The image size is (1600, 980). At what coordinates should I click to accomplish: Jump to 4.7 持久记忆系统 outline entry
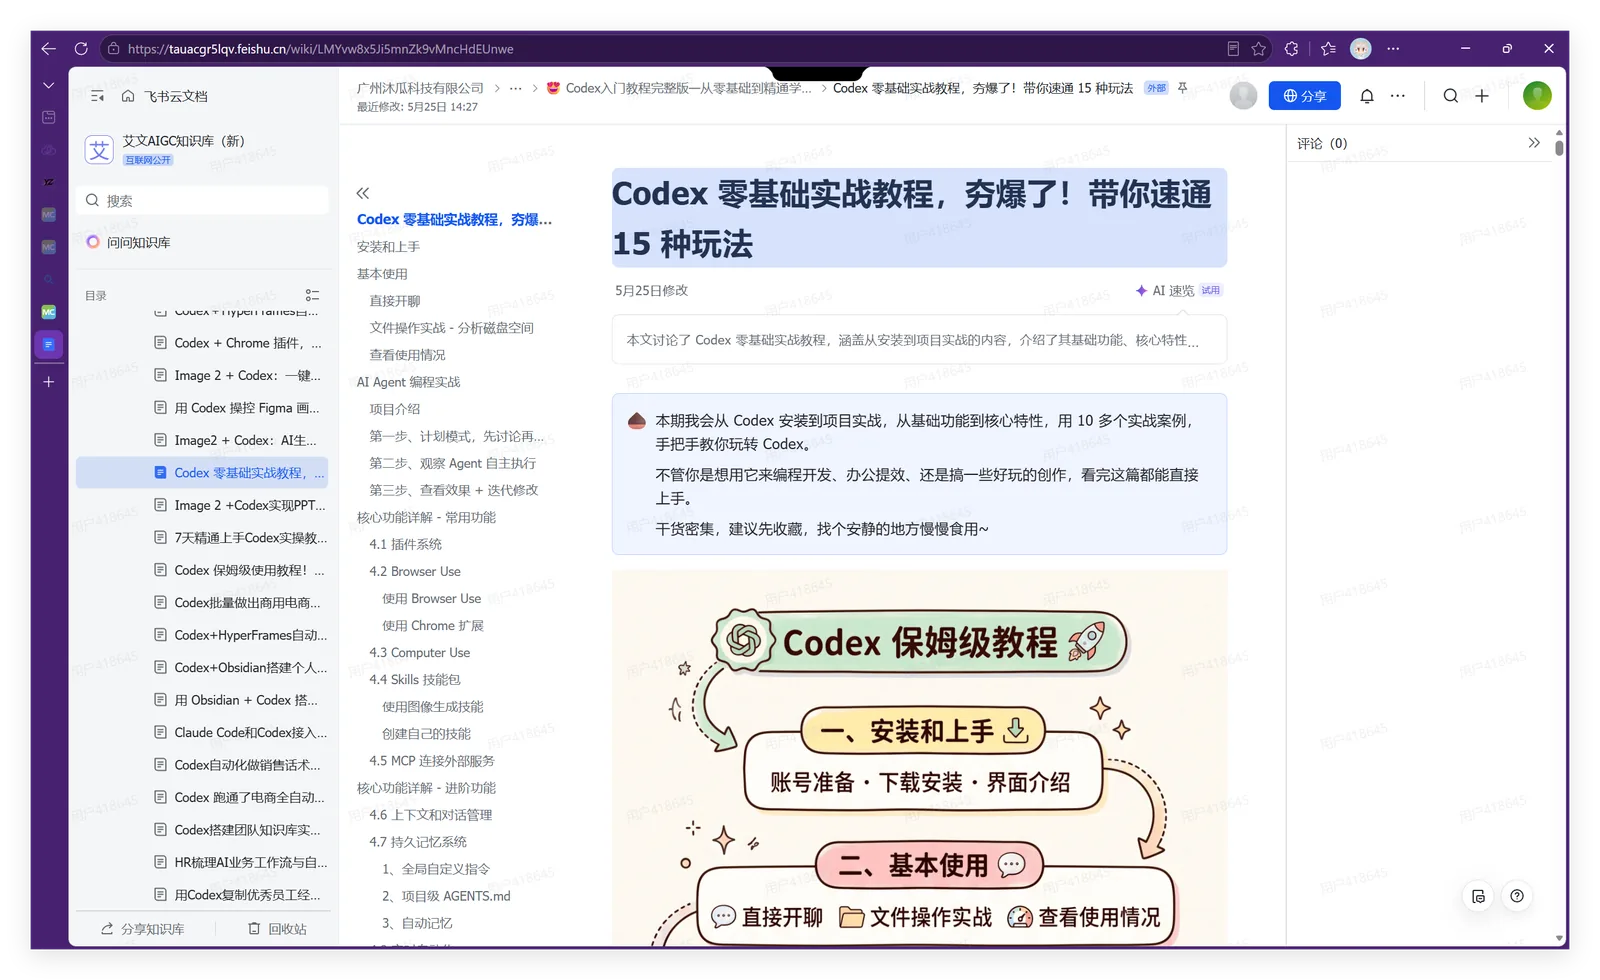pos(418,842)
